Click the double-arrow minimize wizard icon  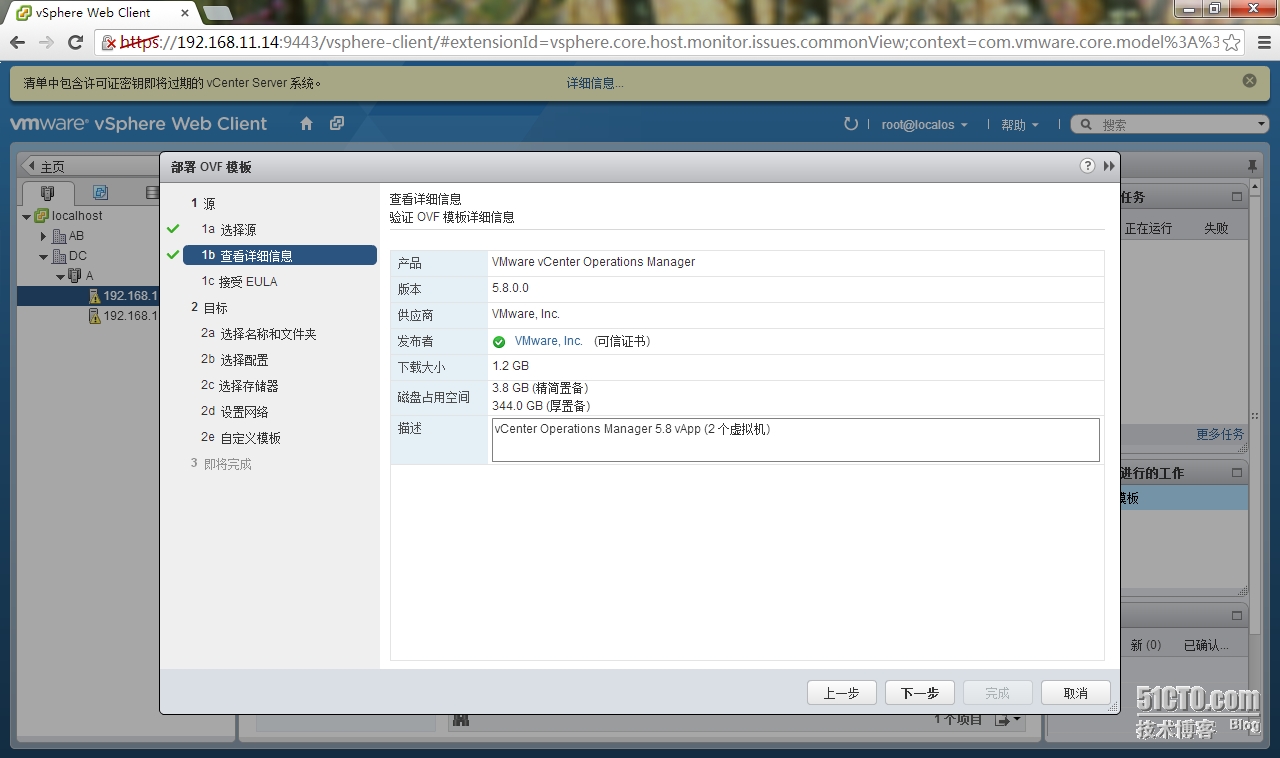(x=1109, y=166)
